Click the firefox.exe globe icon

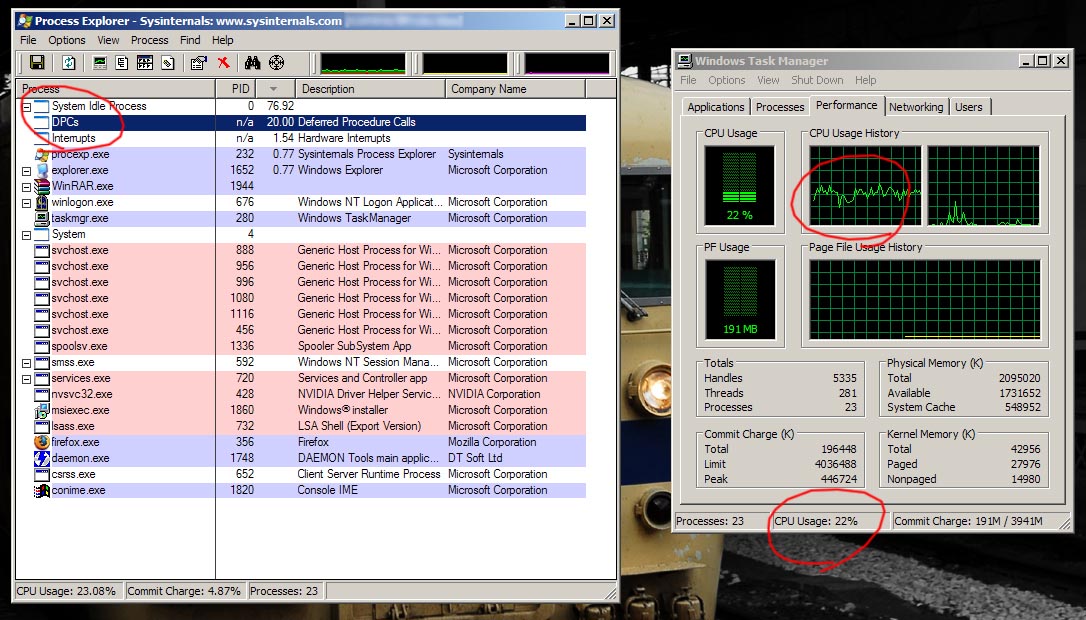[42, 442]
